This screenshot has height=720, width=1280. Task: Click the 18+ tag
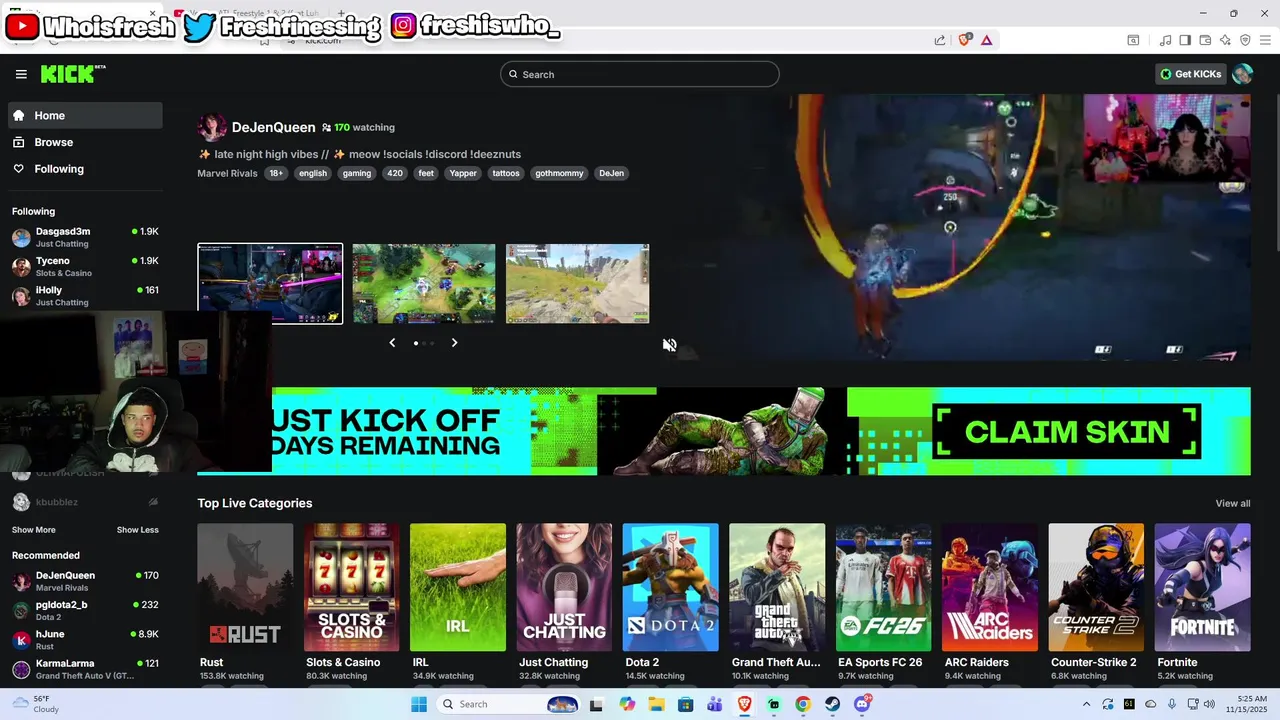point(276,173)
